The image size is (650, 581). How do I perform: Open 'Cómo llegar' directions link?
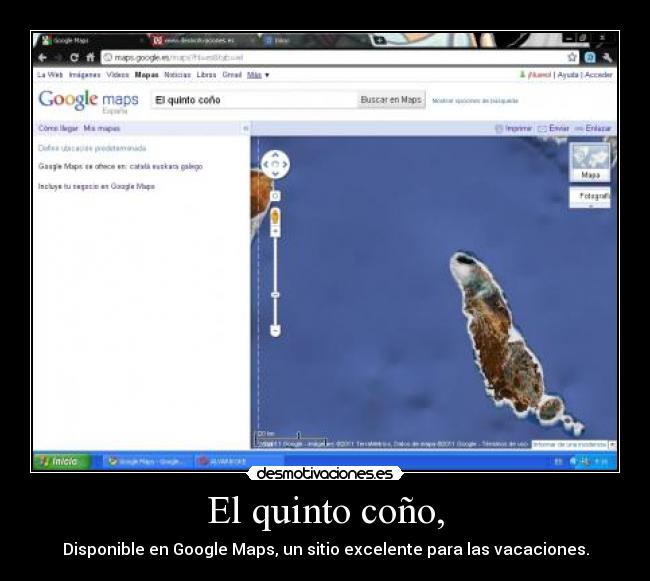pos(58,128)
